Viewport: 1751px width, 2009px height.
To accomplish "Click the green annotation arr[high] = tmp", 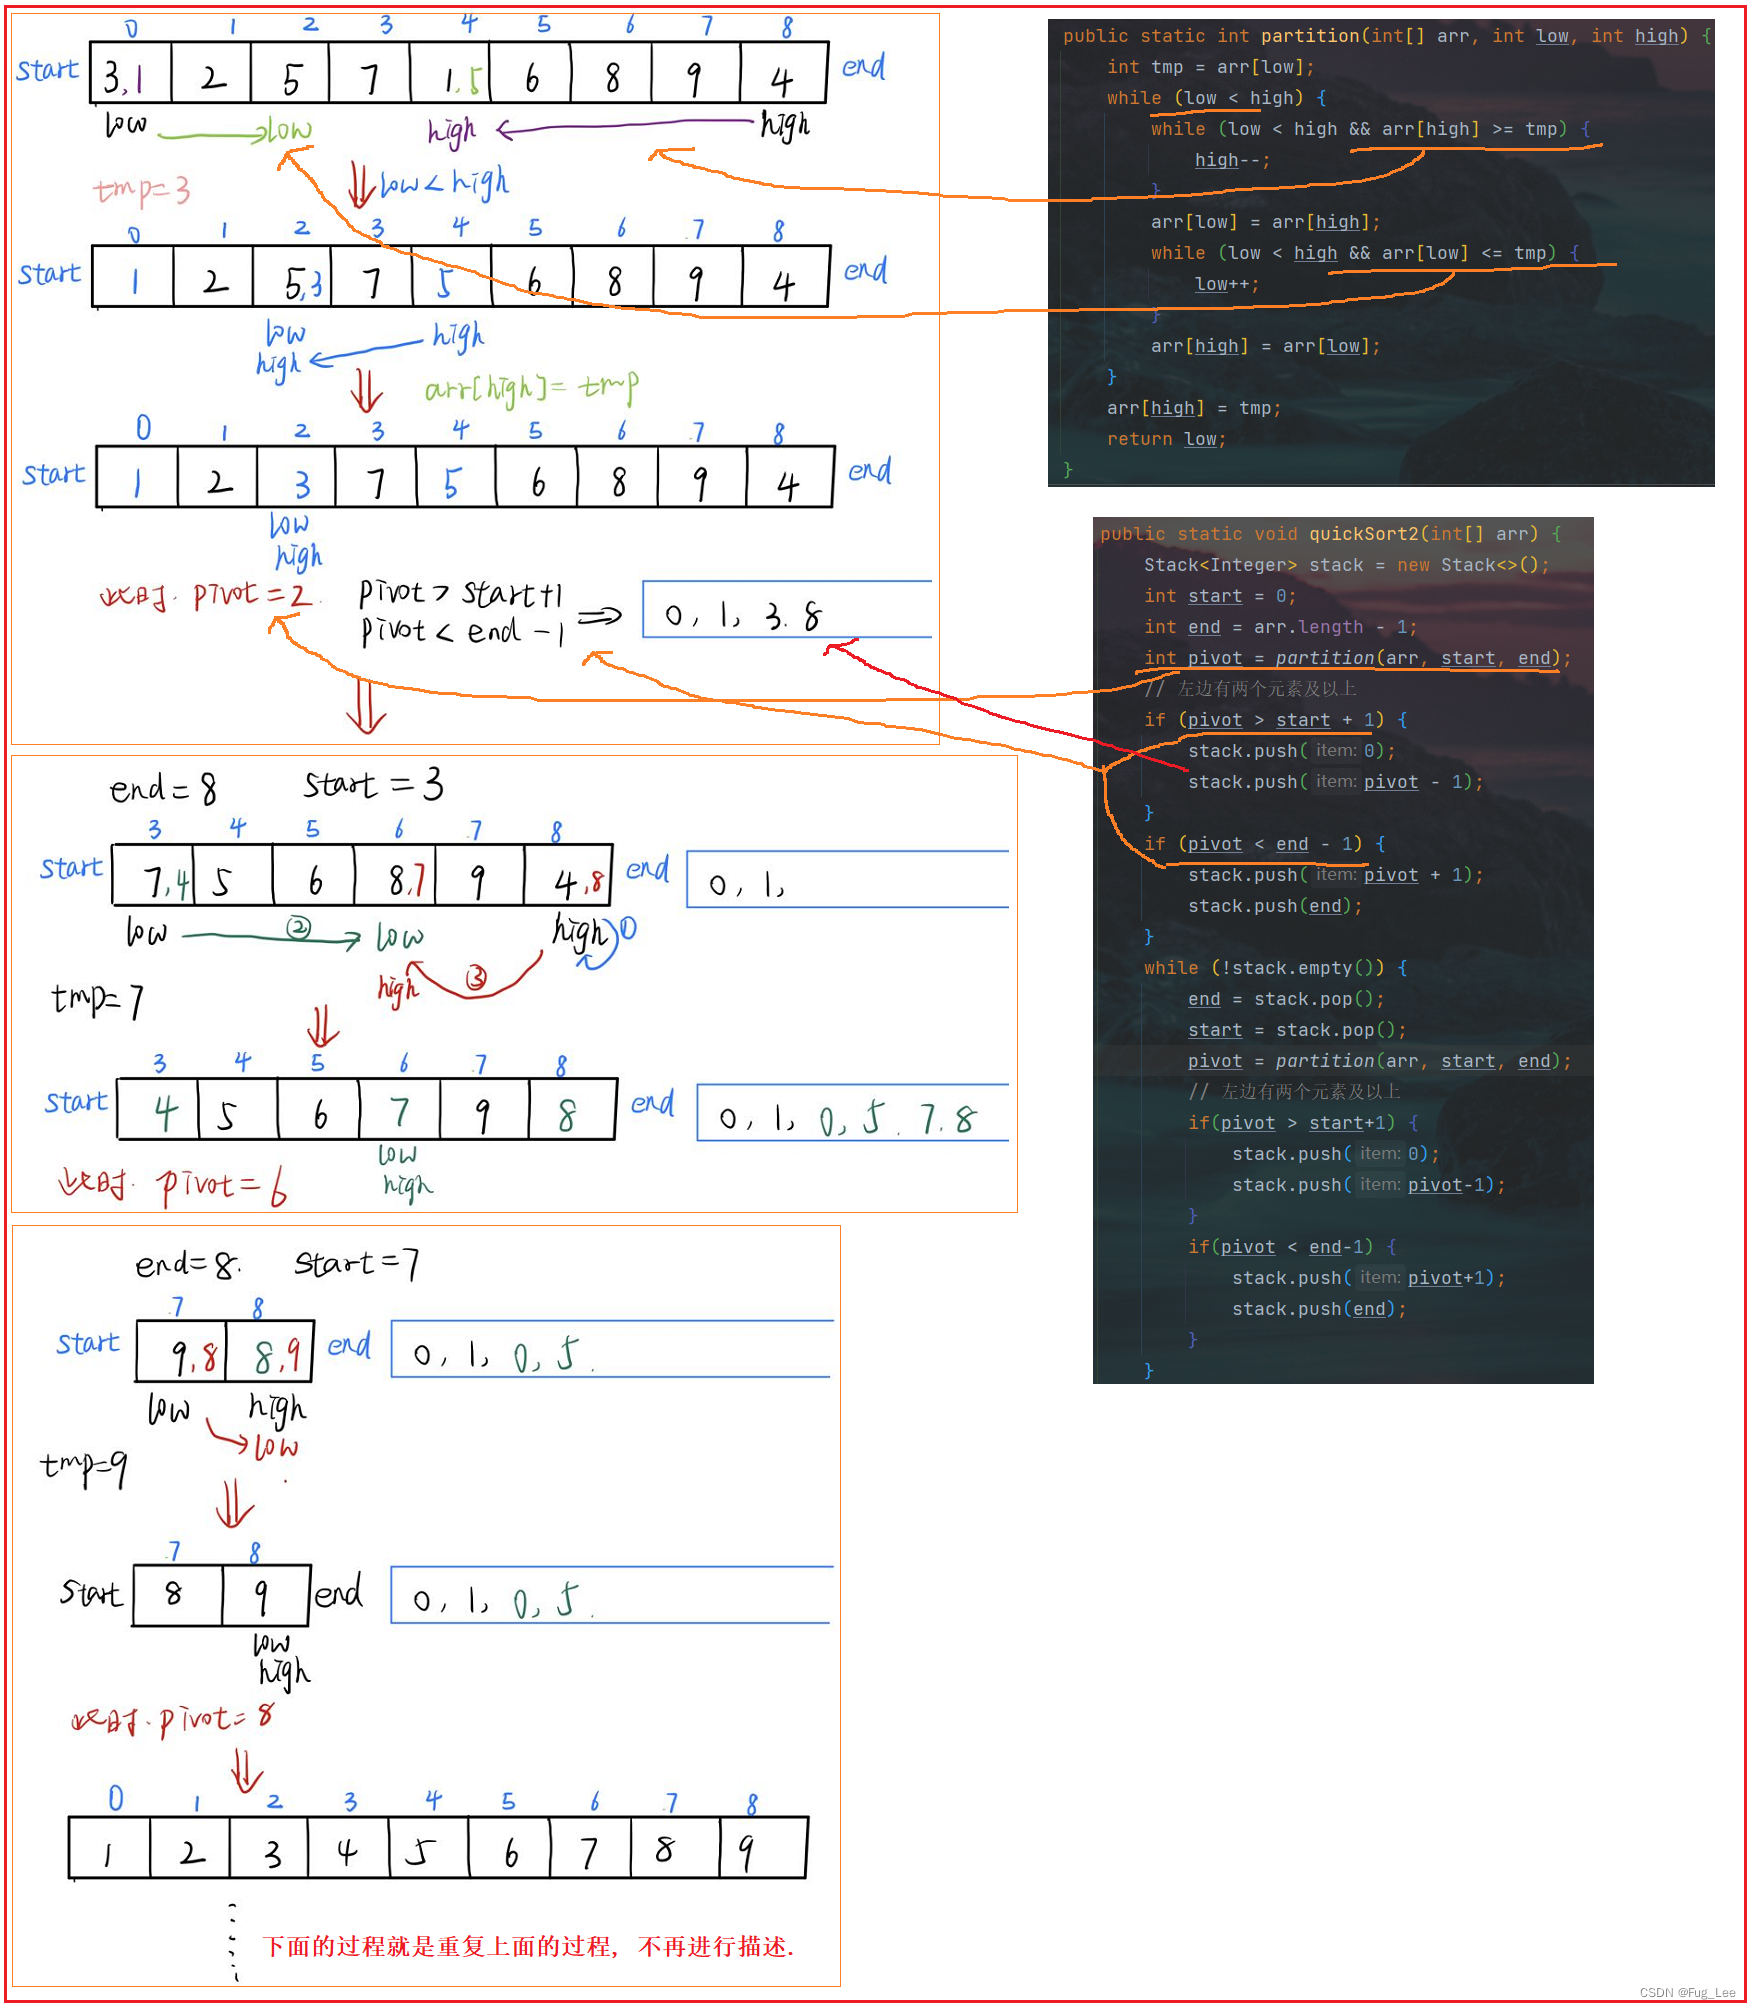I will tap(530, 385).
